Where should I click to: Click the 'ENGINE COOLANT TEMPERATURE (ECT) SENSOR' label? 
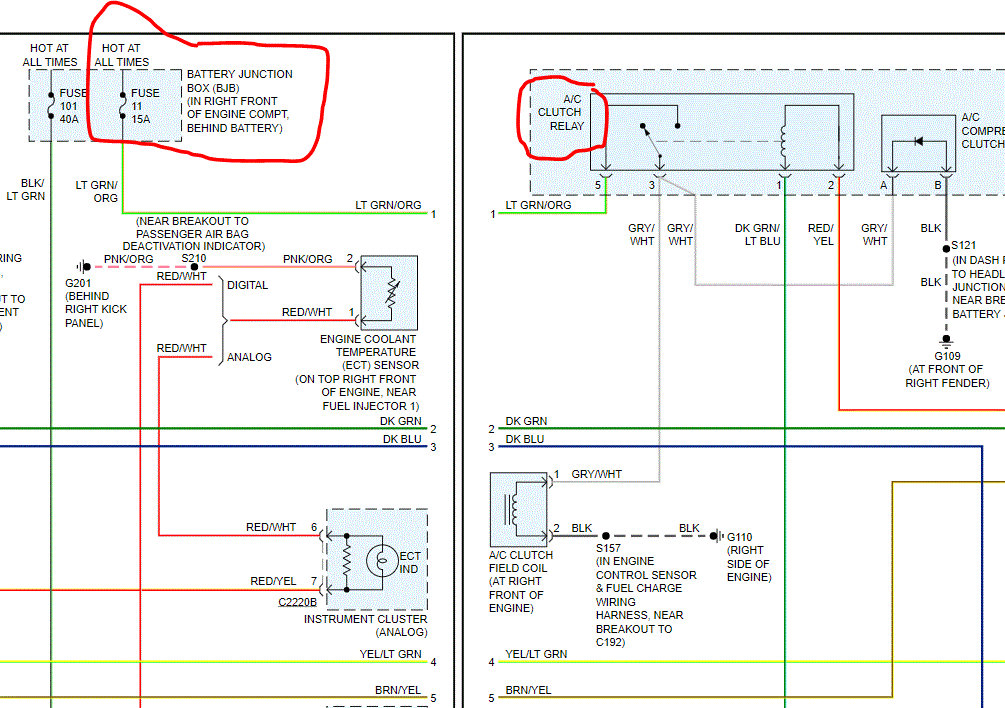pyautogui.click(x=369, y=352)
